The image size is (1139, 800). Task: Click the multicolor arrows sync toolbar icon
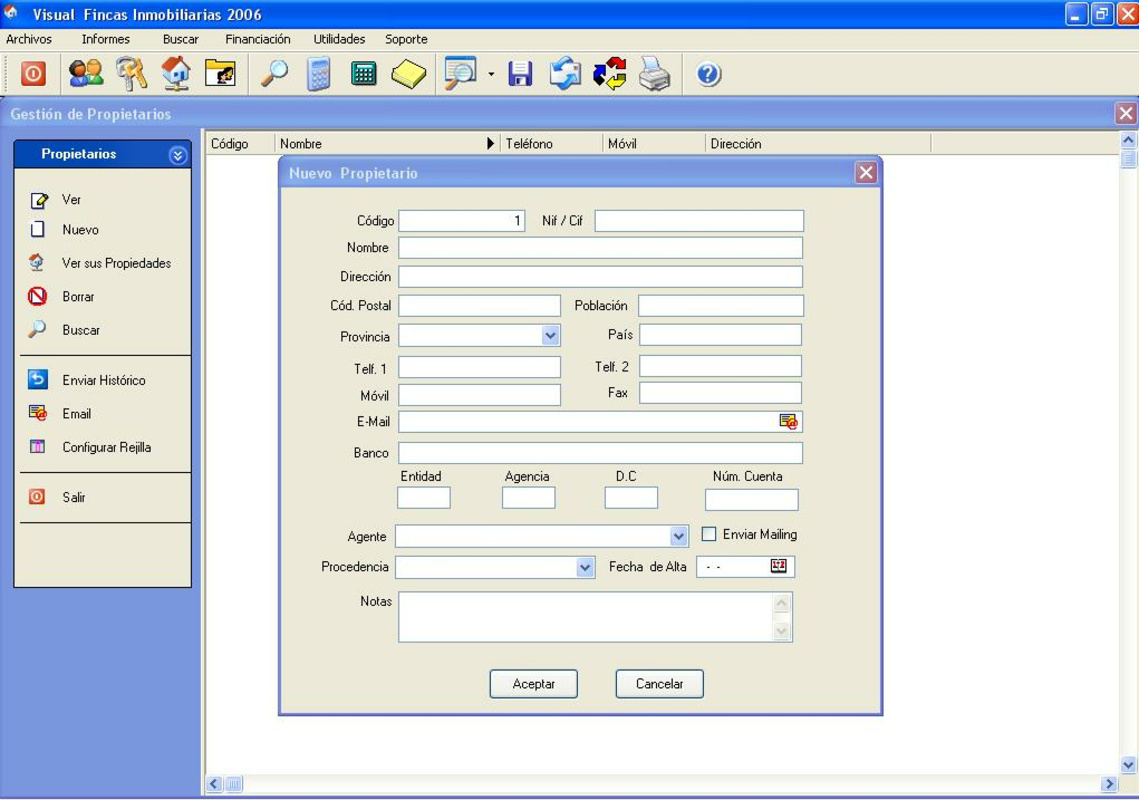[x=609, y=73]
